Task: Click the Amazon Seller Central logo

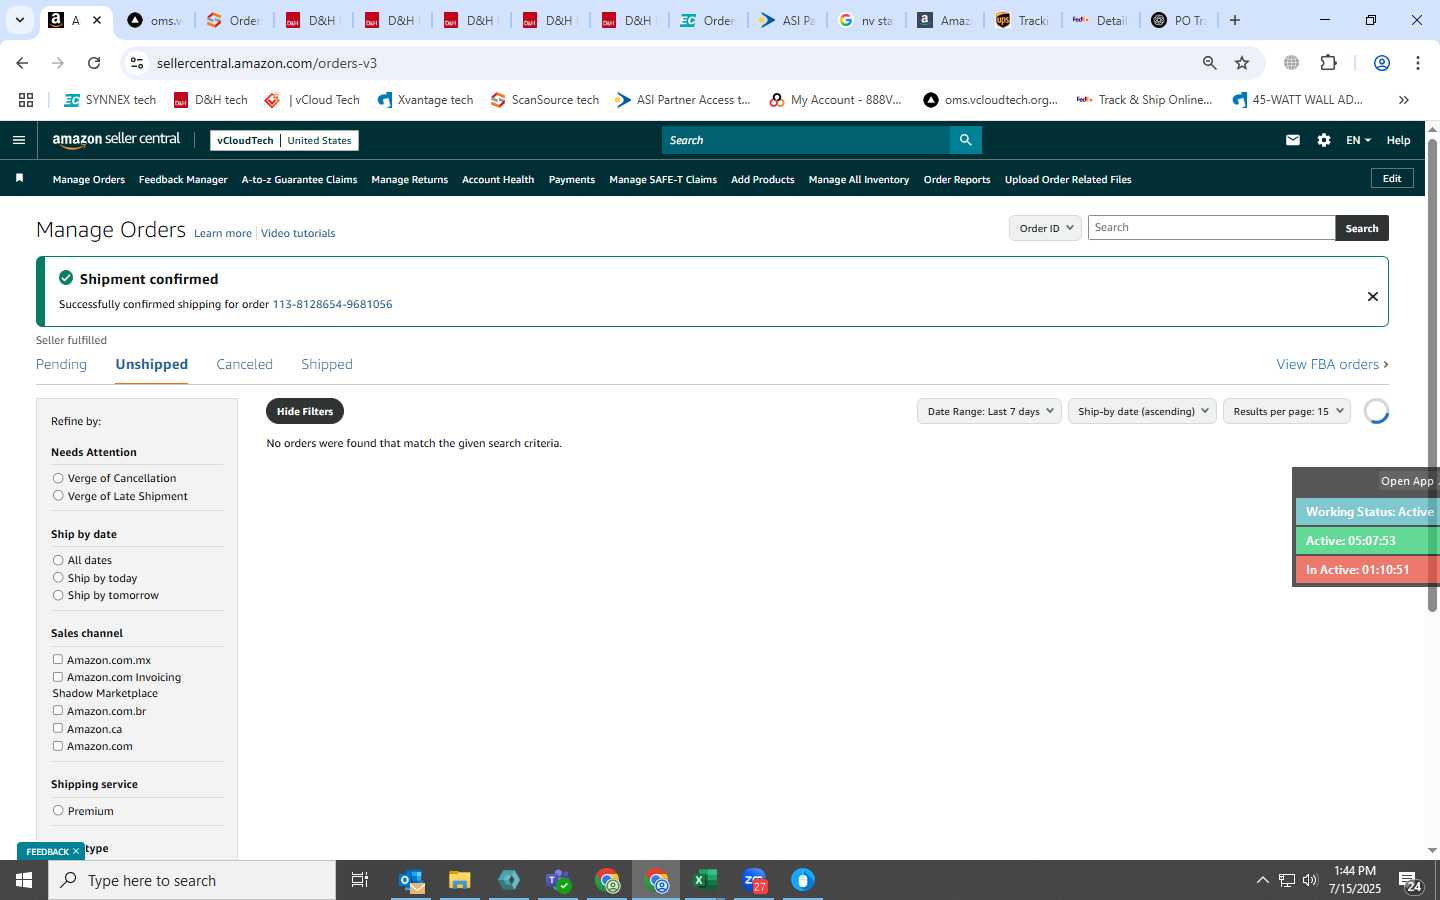Action: pos(116,140)
